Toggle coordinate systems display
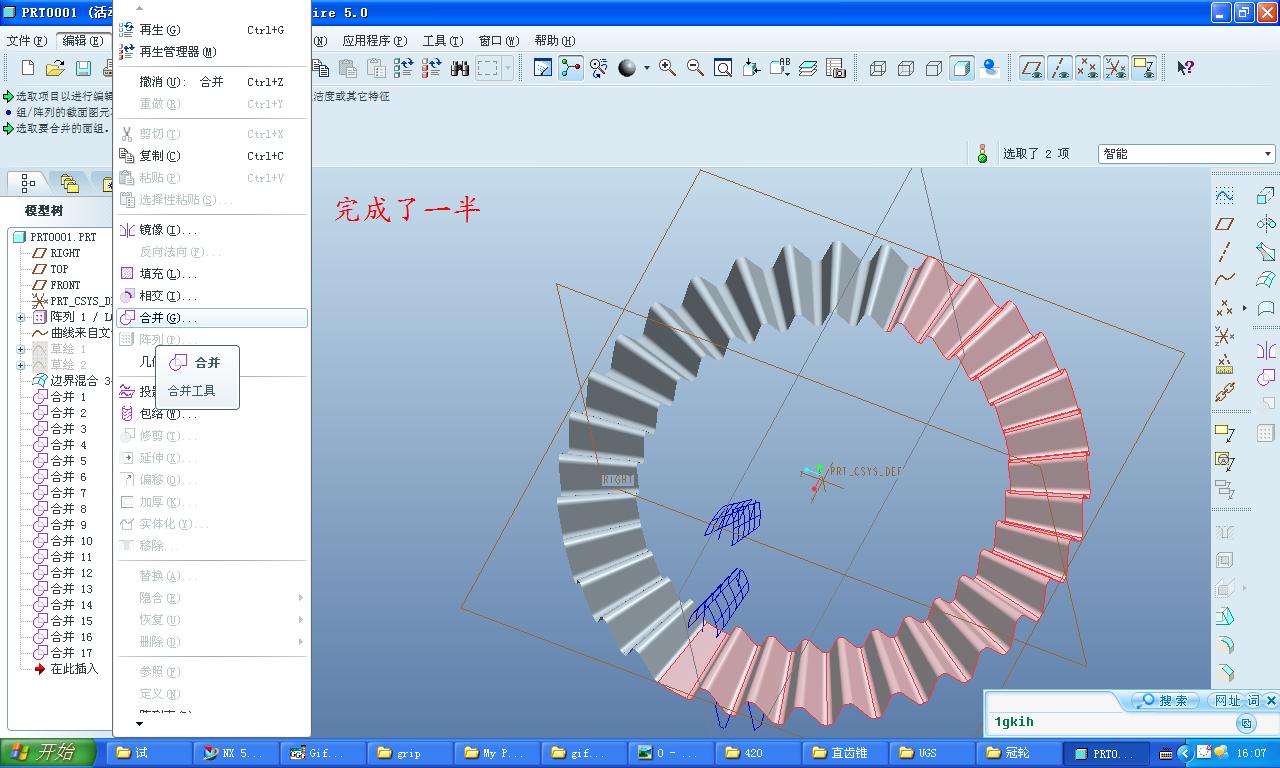This screenshot has width=1280, height=768. pos(1116,68)
